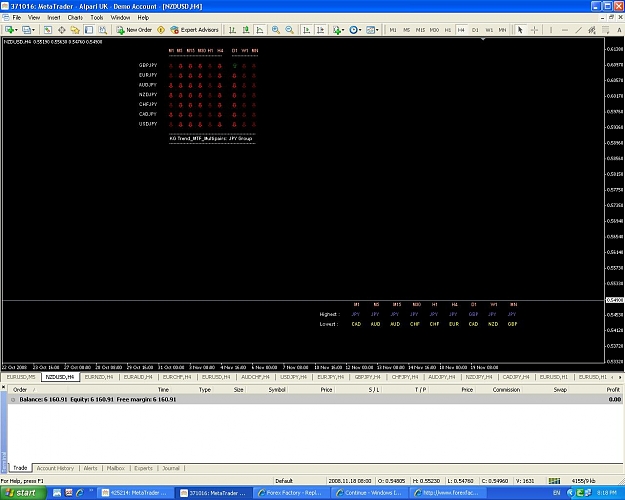Open the Tools menu
This screenshot has width=625, height=500.
pyautogui.click(x=97, y=18)
